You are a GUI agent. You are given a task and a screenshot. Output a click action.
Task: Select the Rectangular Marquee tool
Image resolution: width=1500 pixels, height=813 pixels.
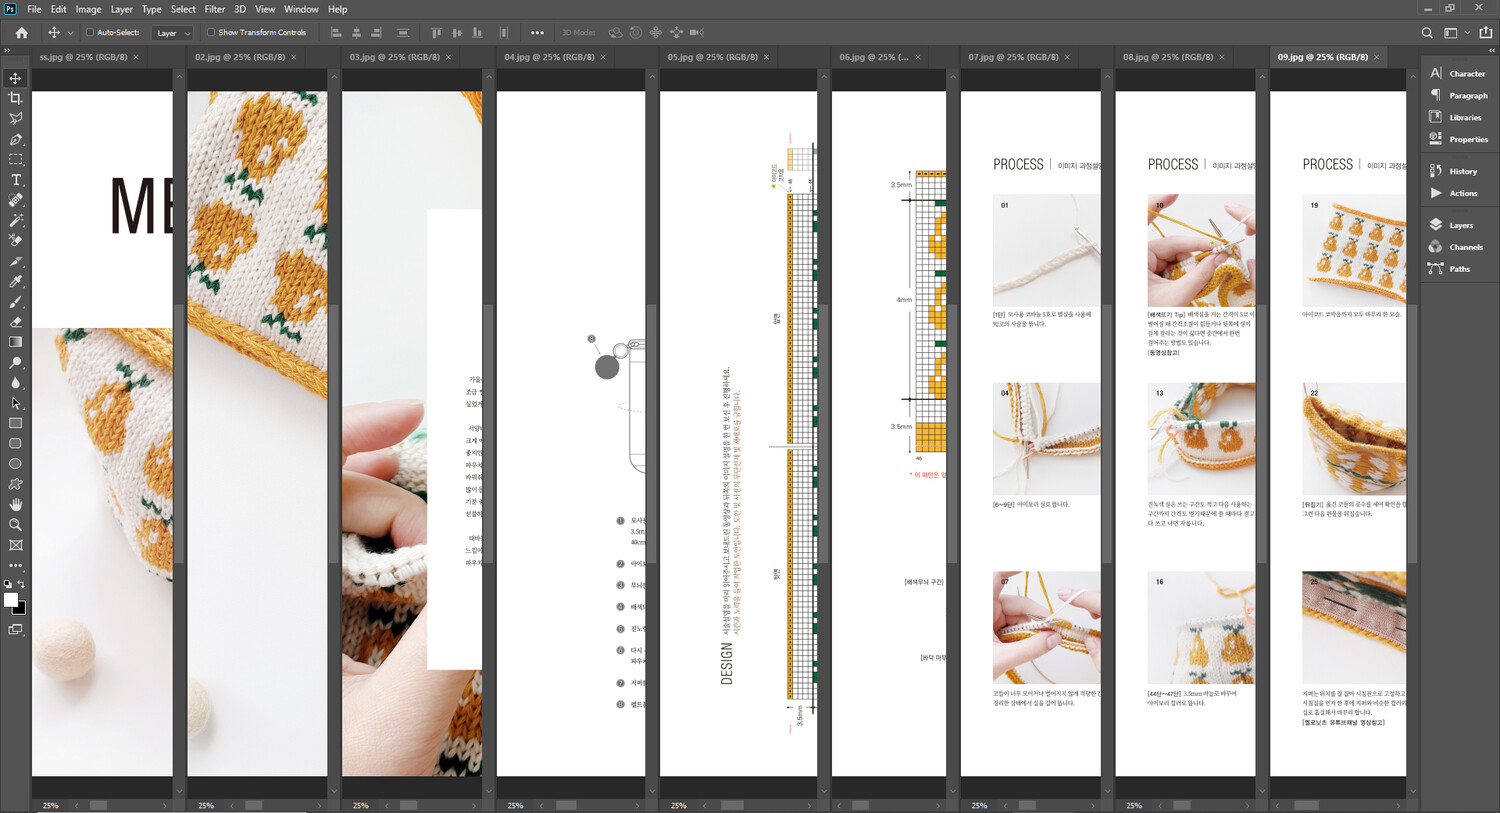(x=15, y=159)
